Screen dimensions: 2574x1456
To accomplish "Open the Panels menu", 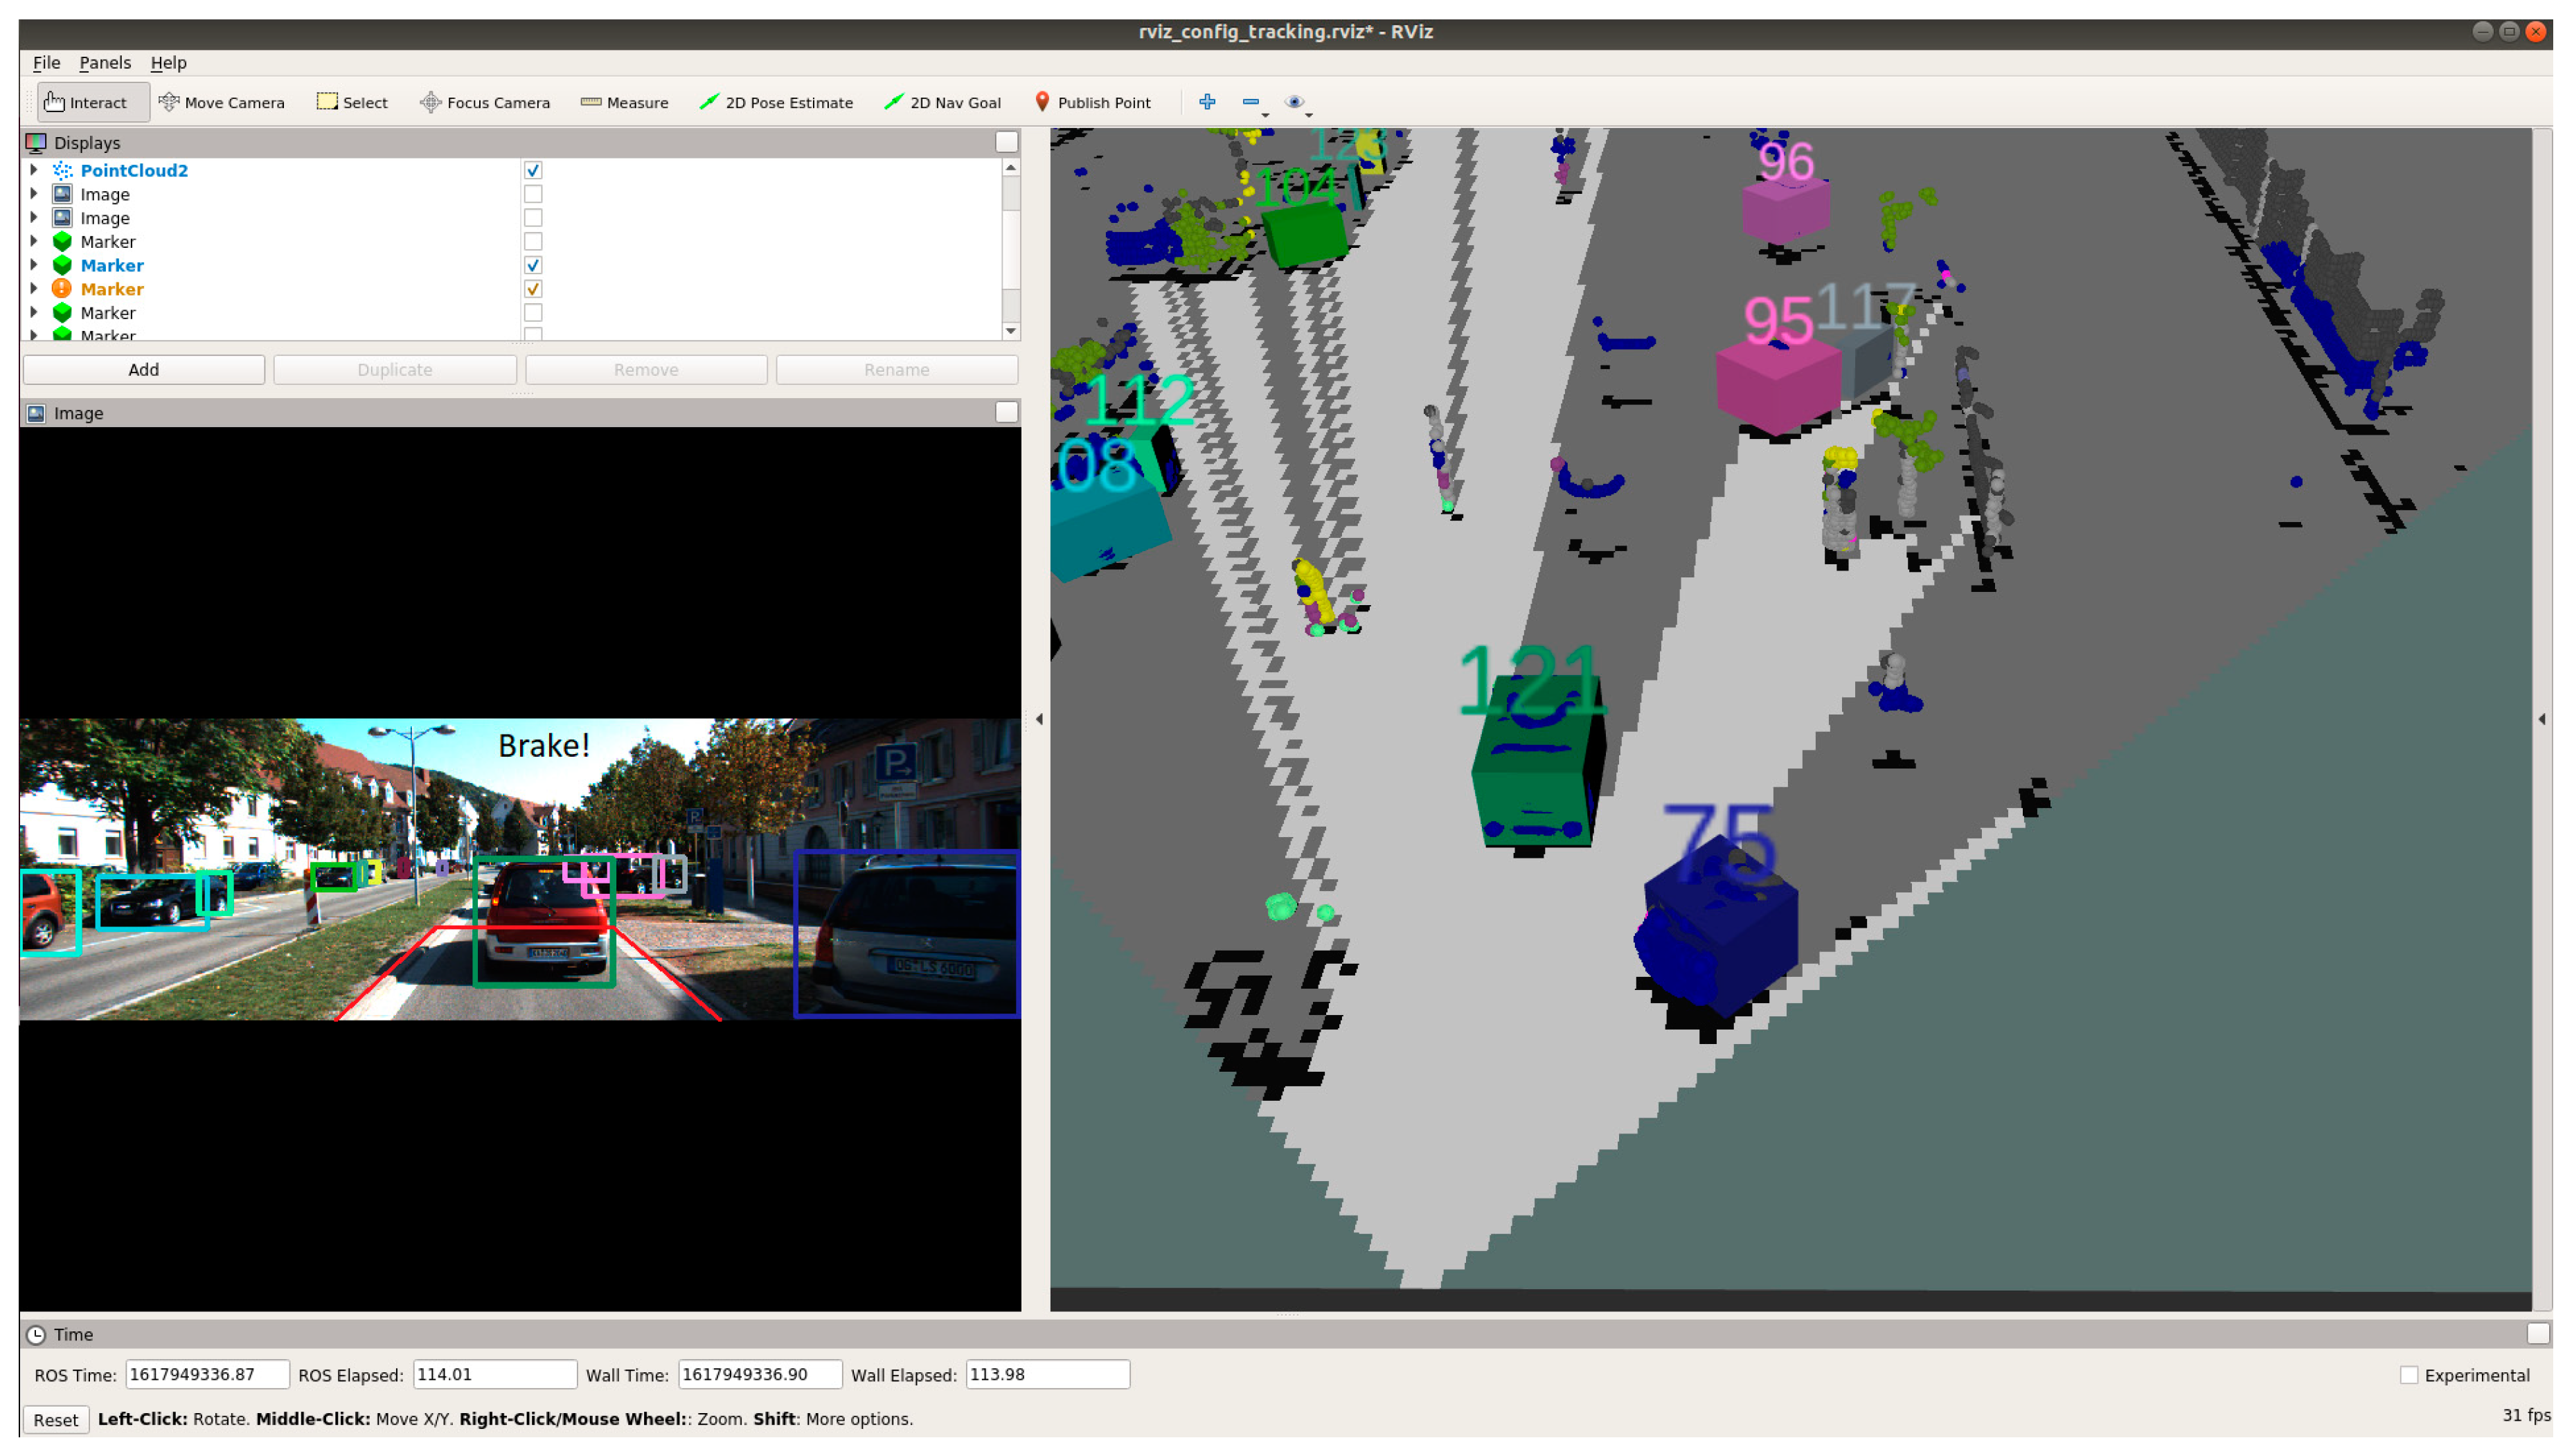I will [x=104, y=62].
